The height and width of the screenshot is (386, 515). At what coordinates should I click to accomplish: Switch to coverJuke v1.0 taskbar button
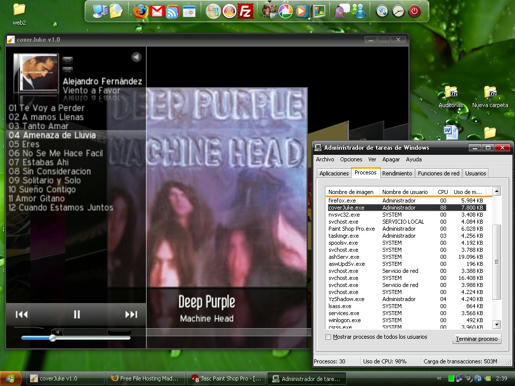pyautogui.click(x=65, y=379)
